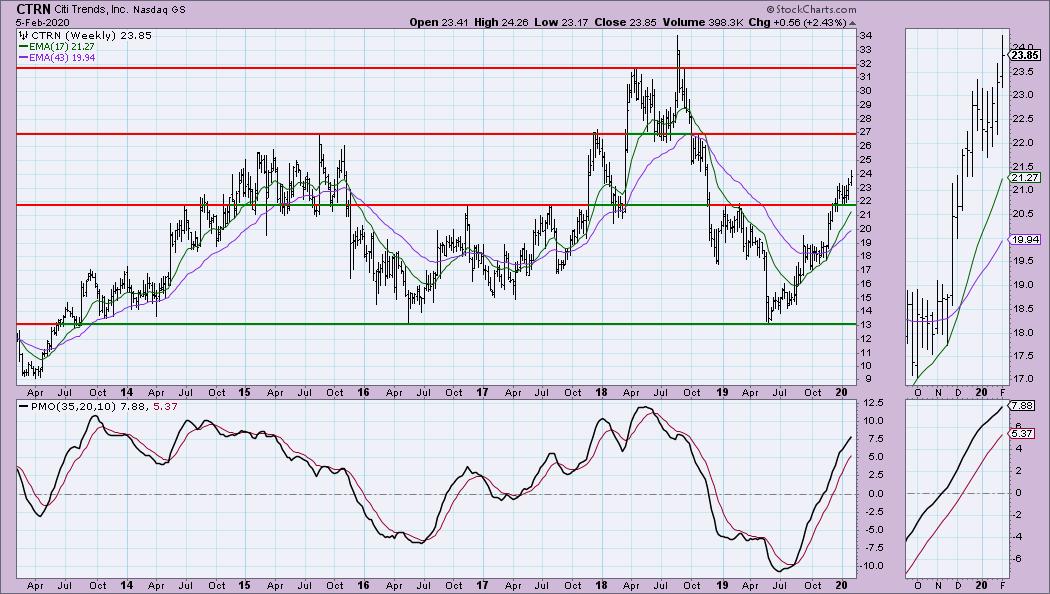1050x594 pixels.
Task: Click the -10.0 label on the PMO axis
Action: pos(870,565)
